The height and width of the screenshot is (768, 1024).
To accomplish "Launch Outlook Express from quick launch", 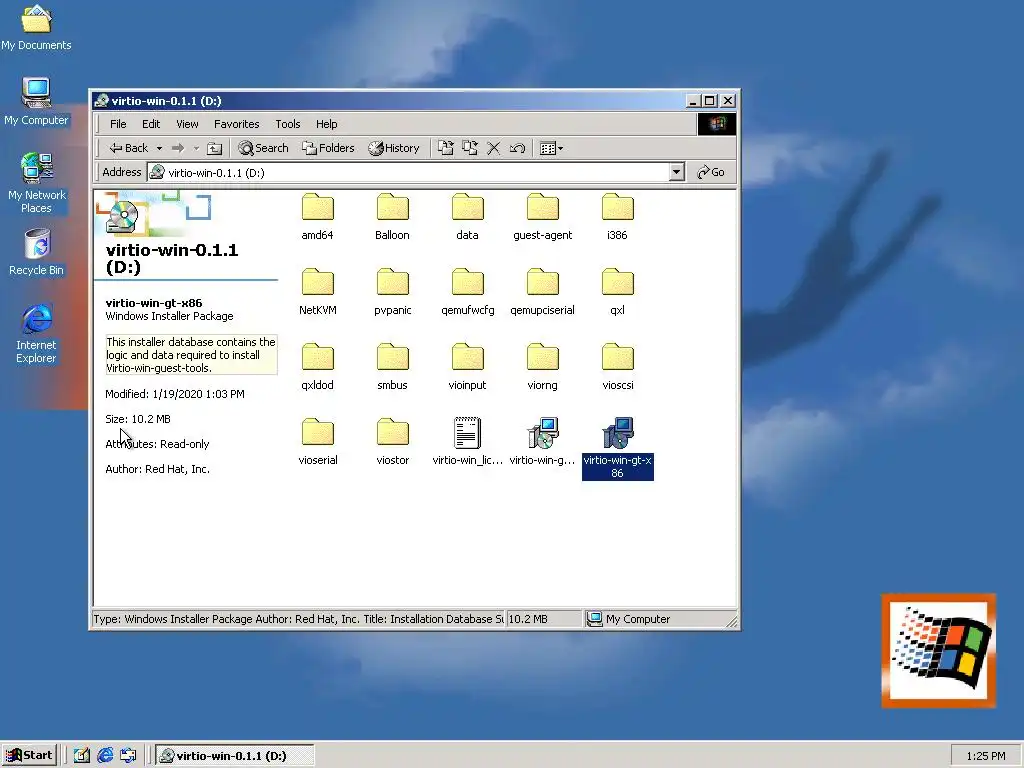I will [128, 756].
